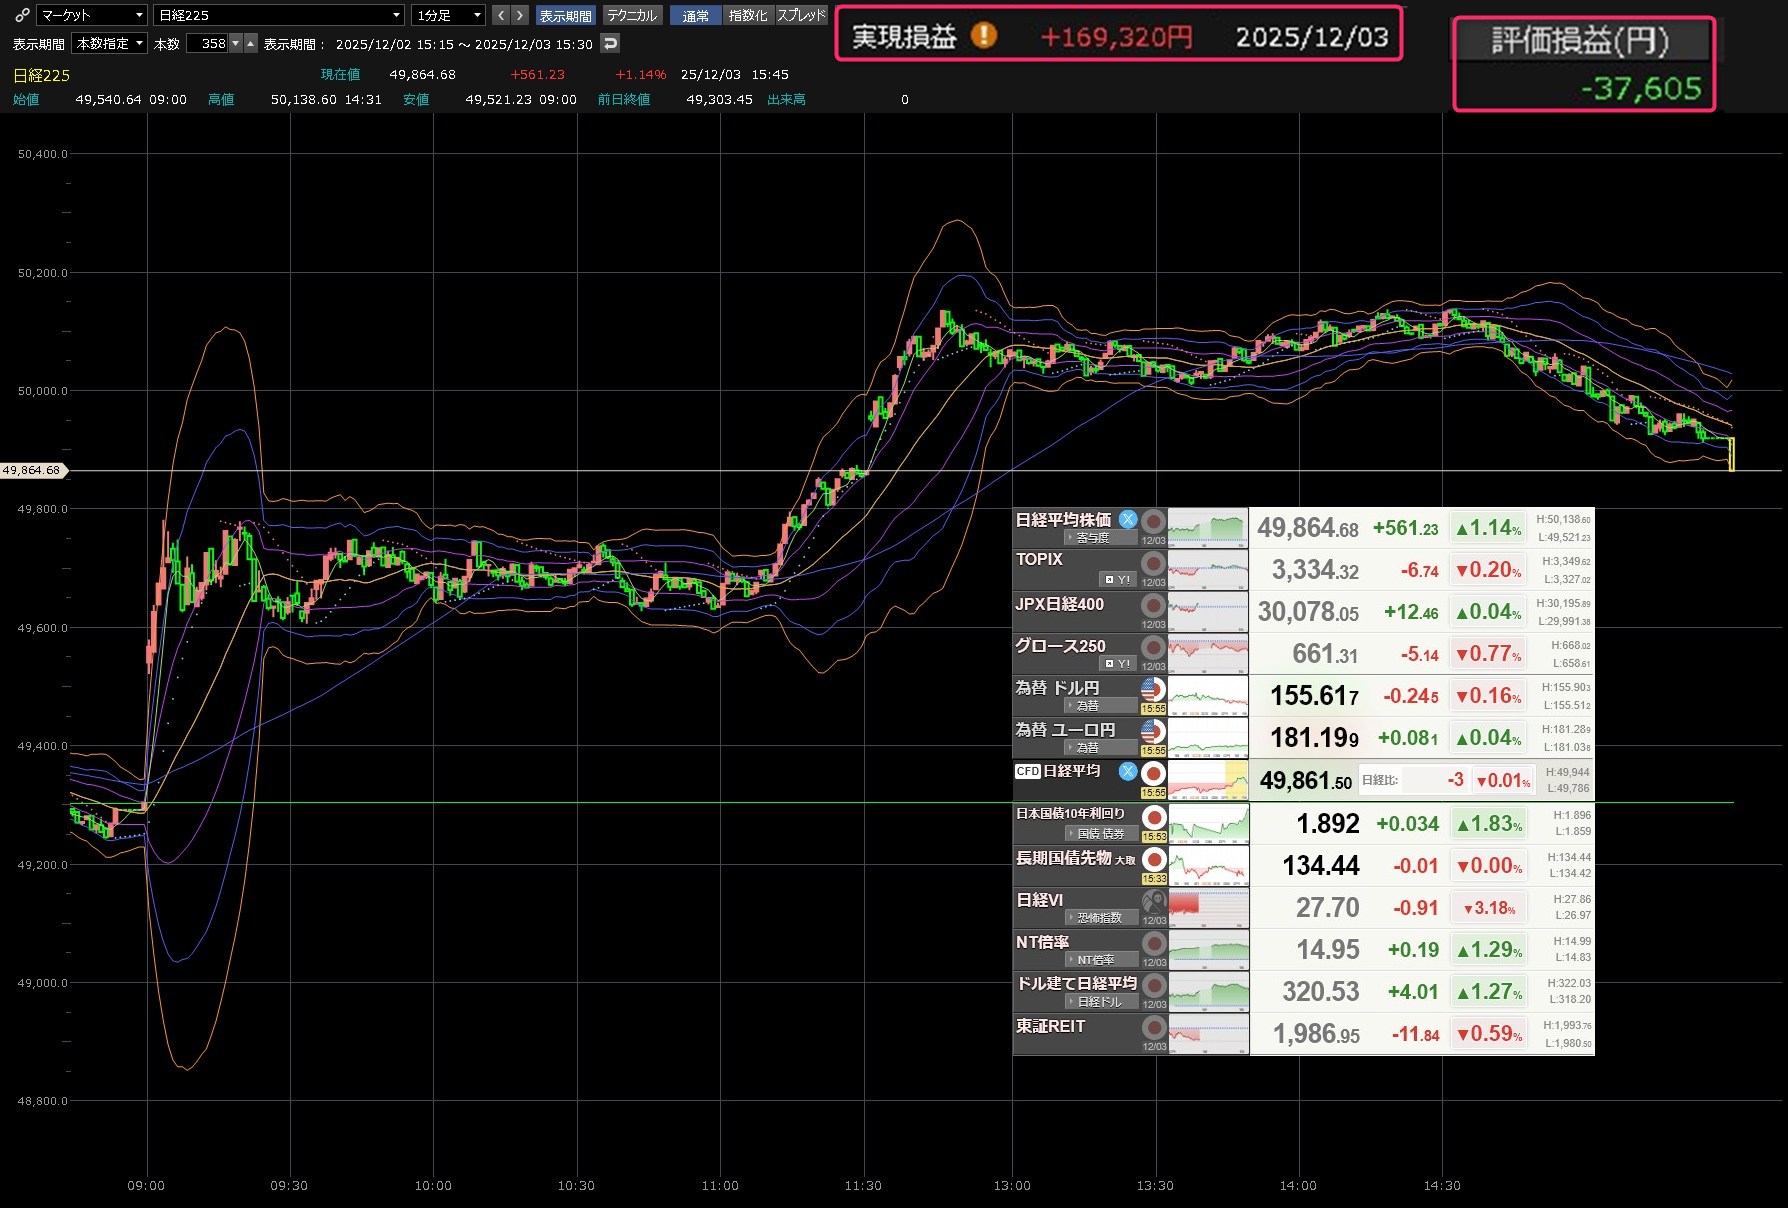Open the マーケット category dropdown
1788x1208 pixels.
[x=92, y=15]
